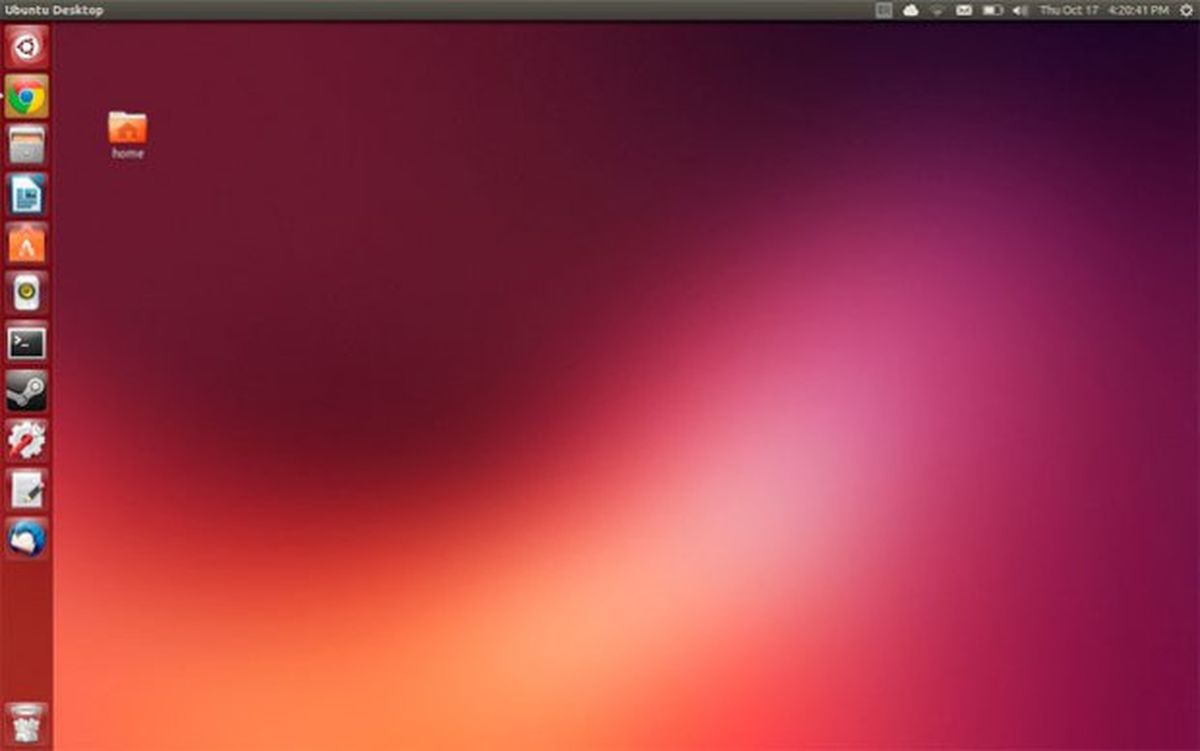The image size is (1200, 751).
Task: Open the Ubuntu Software Center
Action: click(x=25, y=243)
